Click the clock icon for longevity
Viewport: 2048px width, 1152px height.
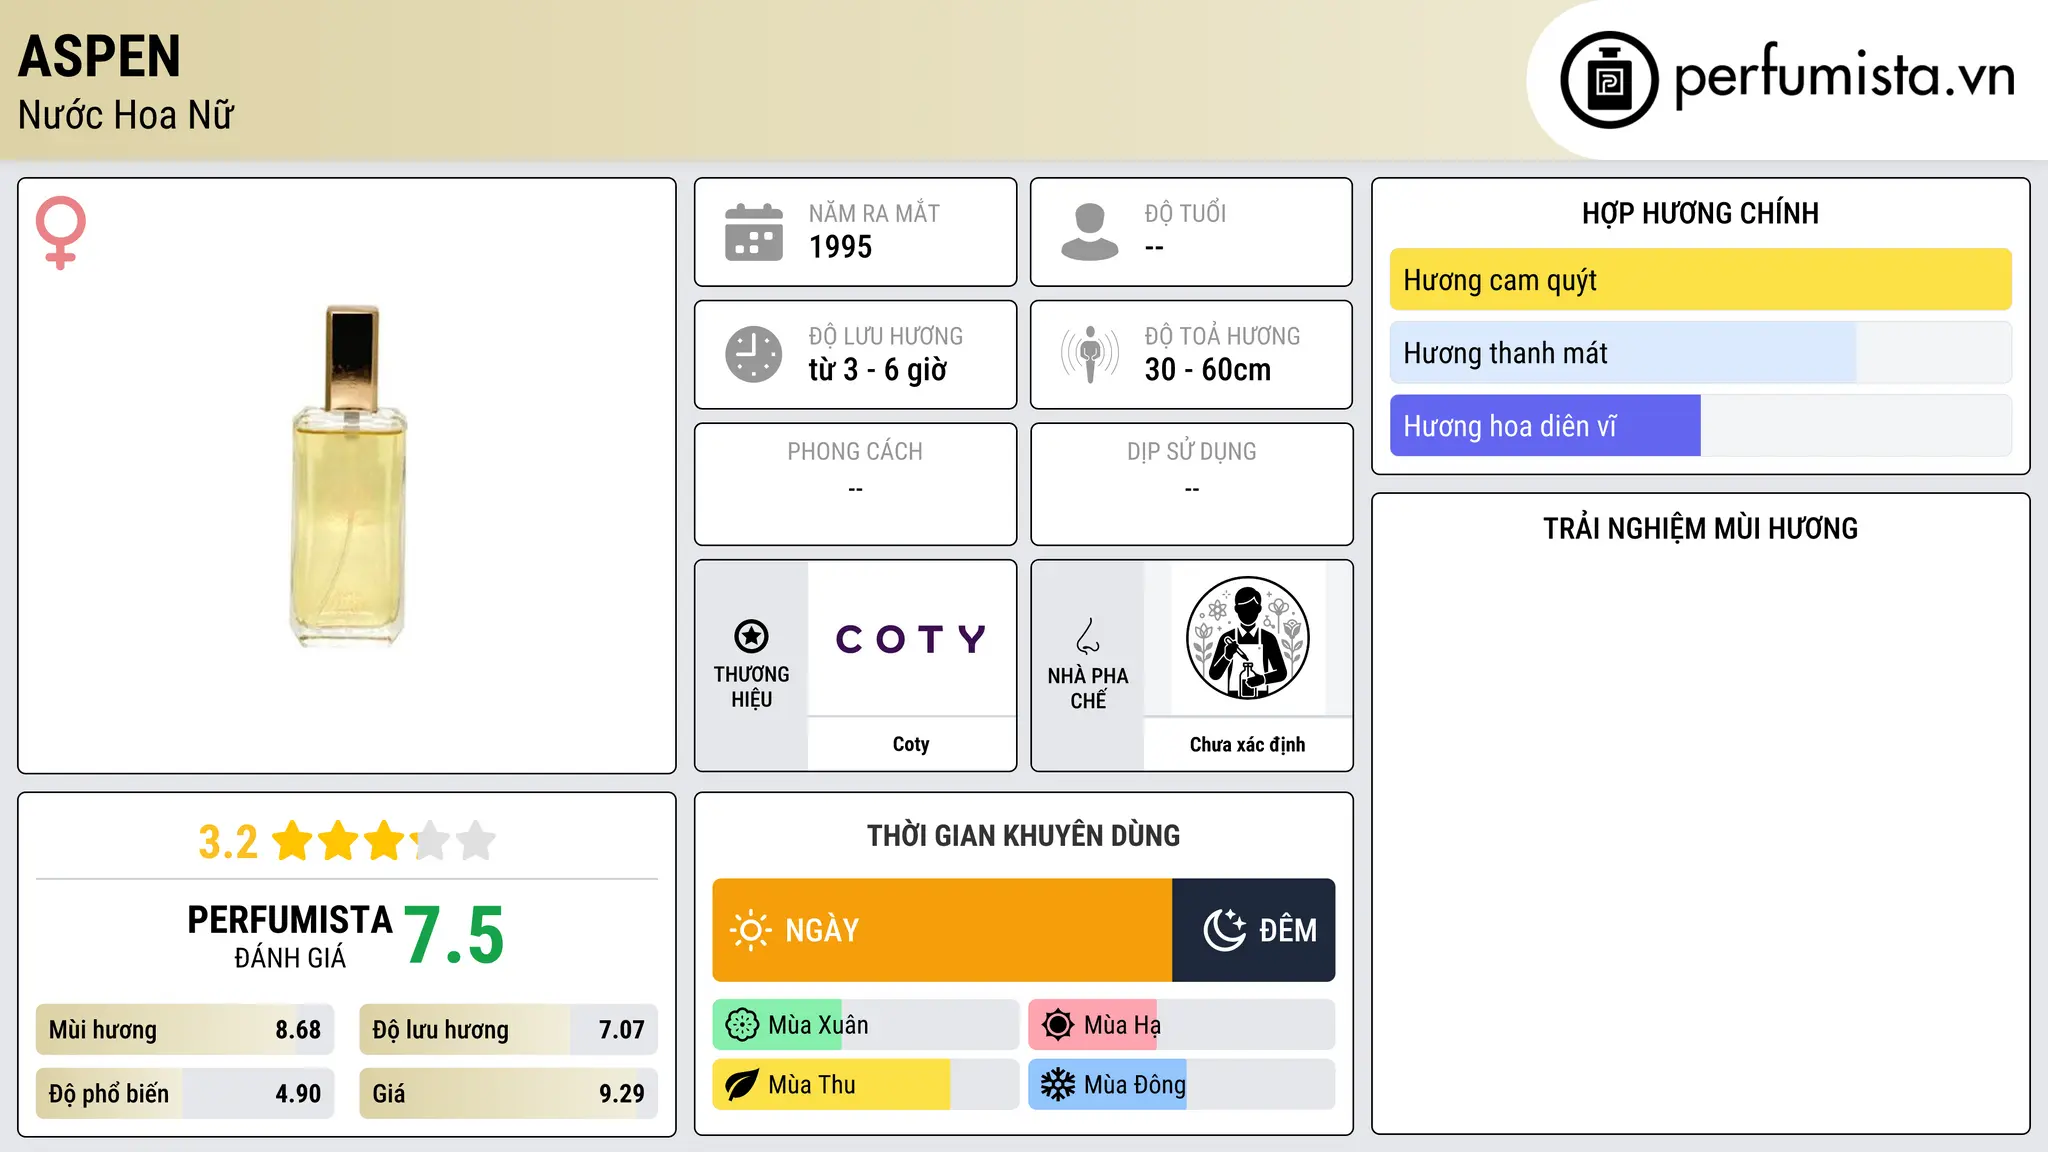754,354
